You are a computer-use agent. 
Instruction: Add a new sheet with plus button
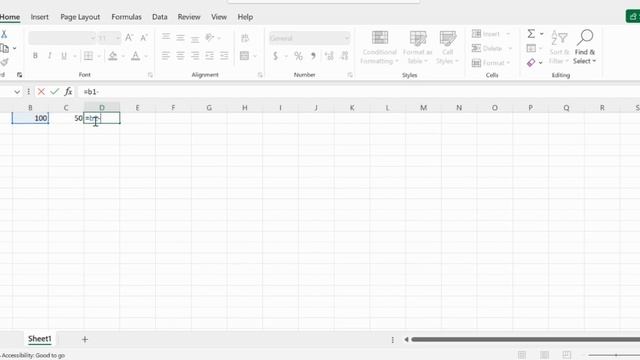[85, 339]
